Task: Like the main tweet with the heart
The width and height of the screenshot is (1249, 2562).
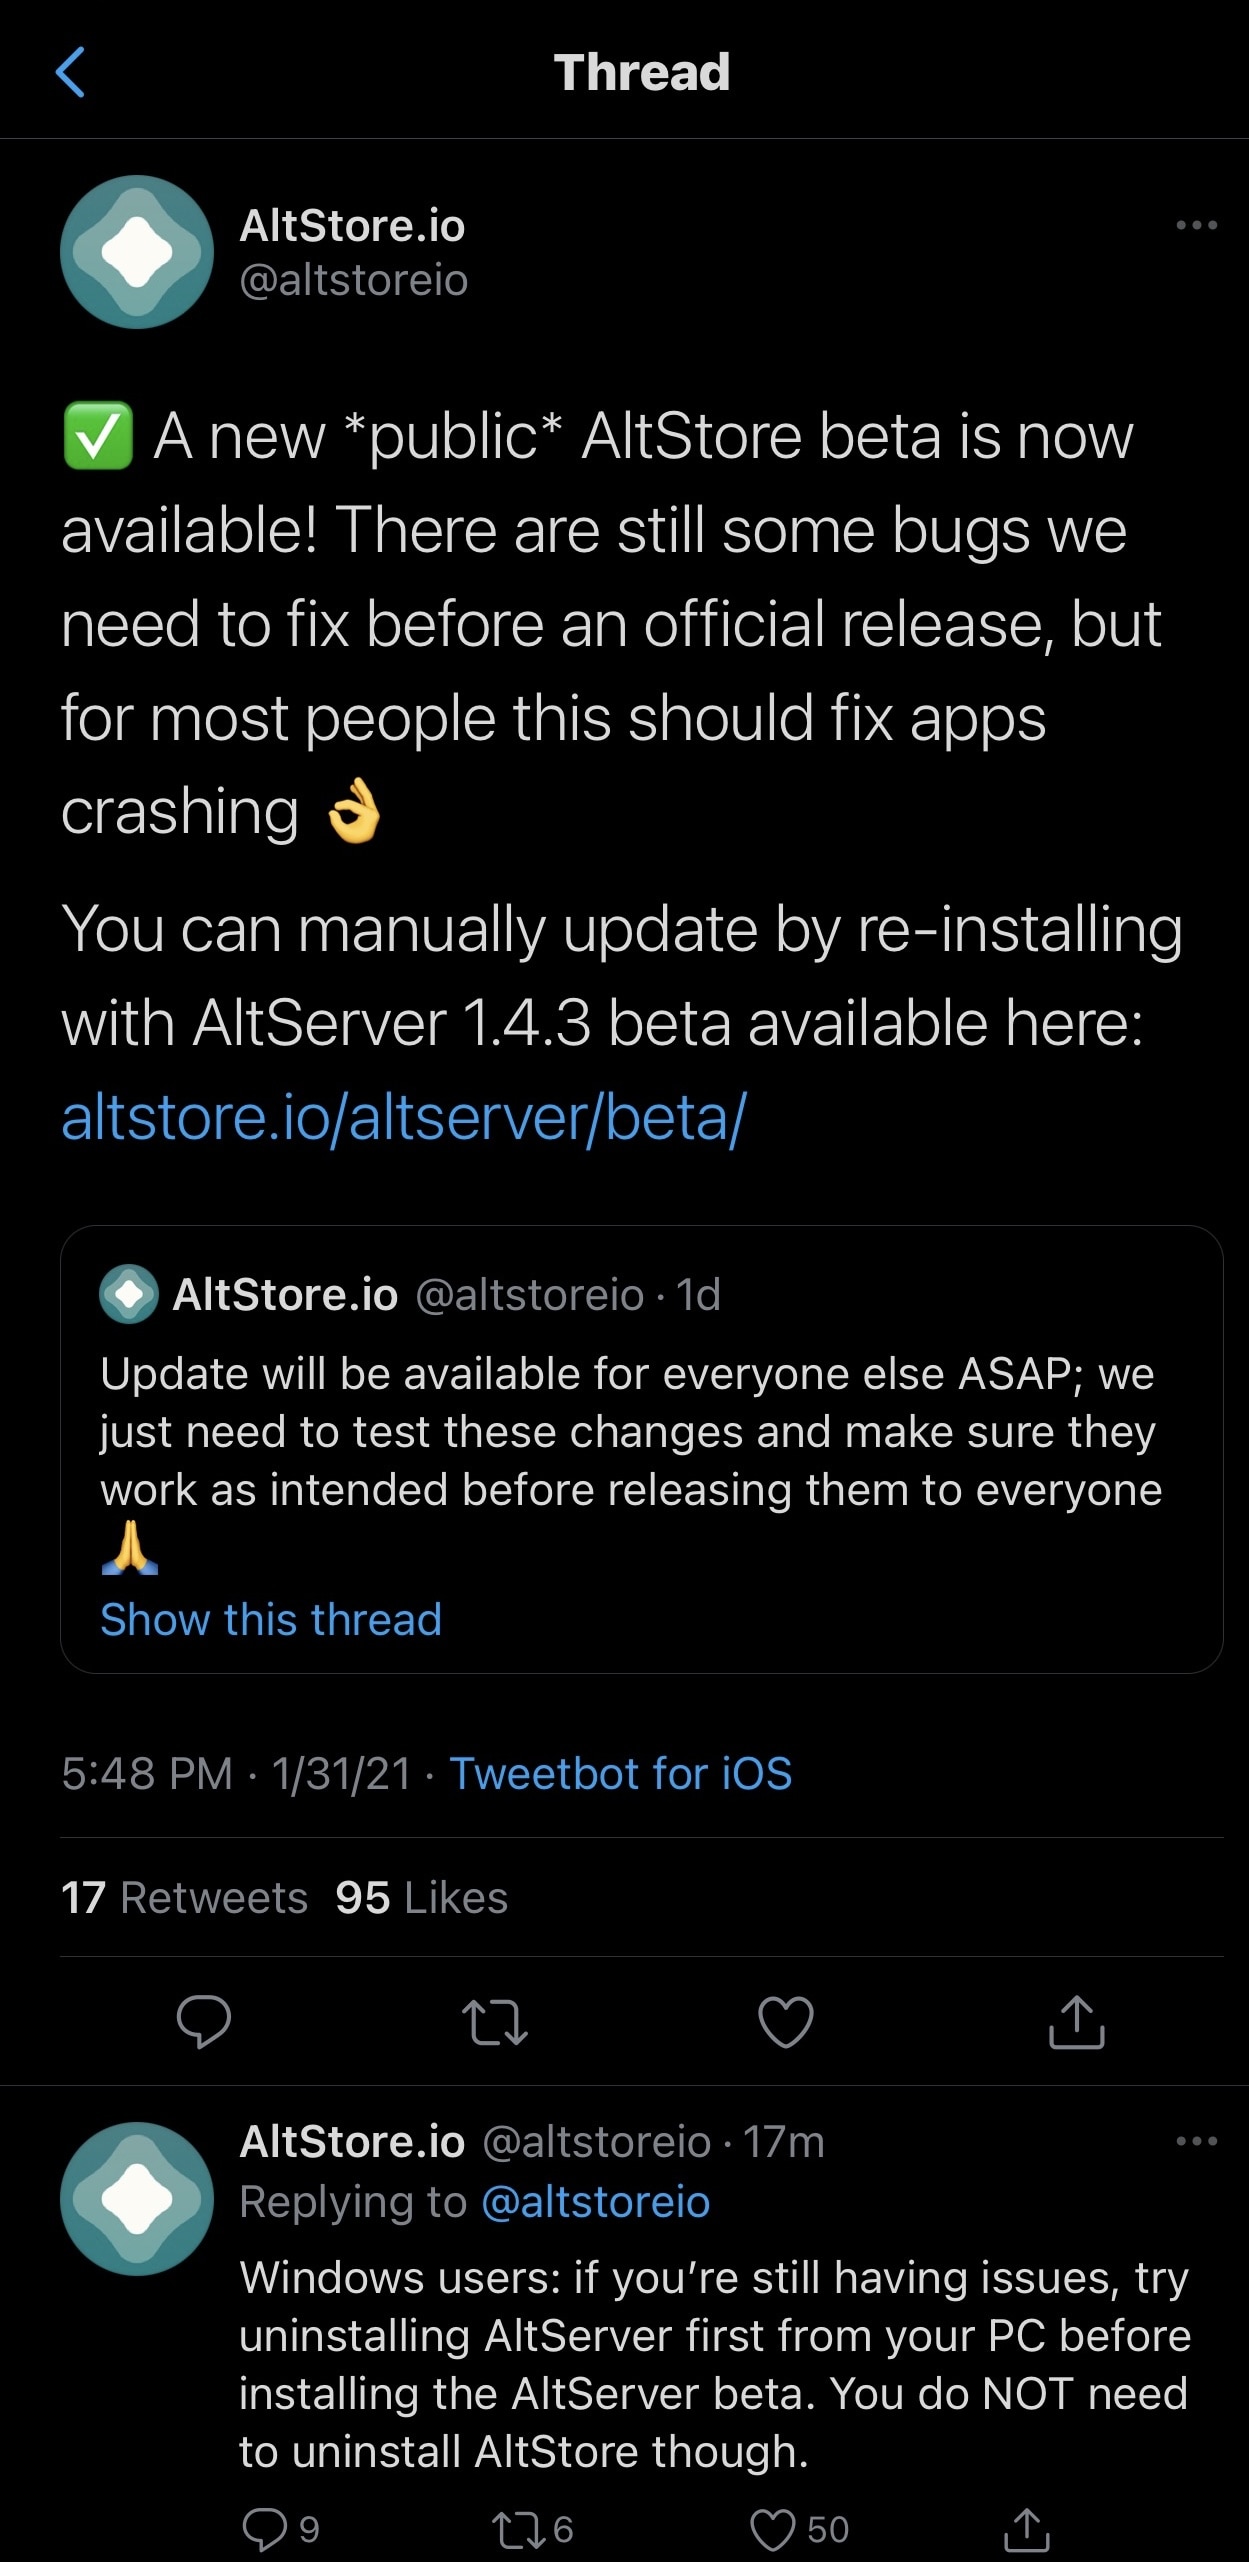Action: pos(786,2022)
